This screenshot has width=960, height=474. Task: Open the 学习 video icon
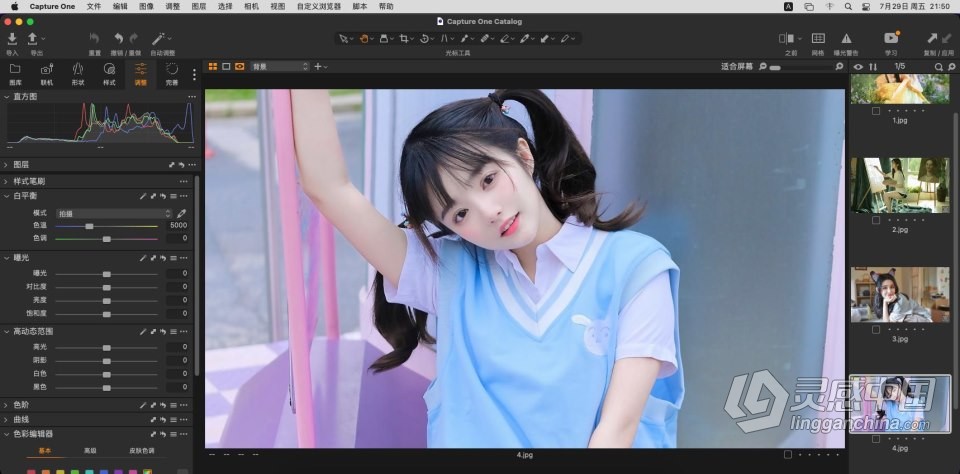pos(891,39)
